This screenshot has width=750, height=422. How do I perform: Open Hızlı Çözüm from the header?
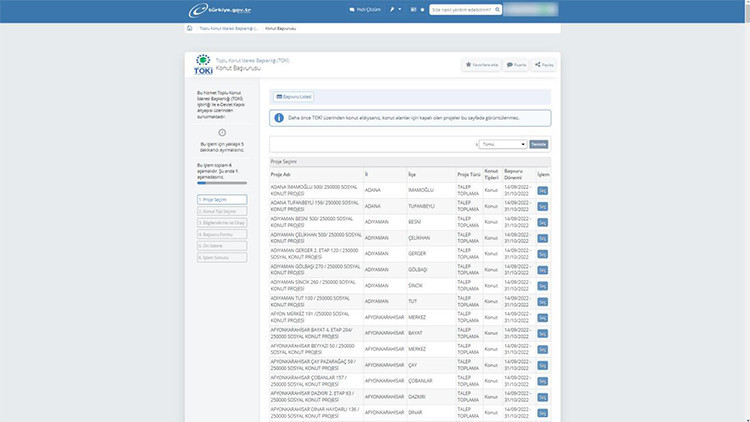pyautogui.click(x=365, y=10)
